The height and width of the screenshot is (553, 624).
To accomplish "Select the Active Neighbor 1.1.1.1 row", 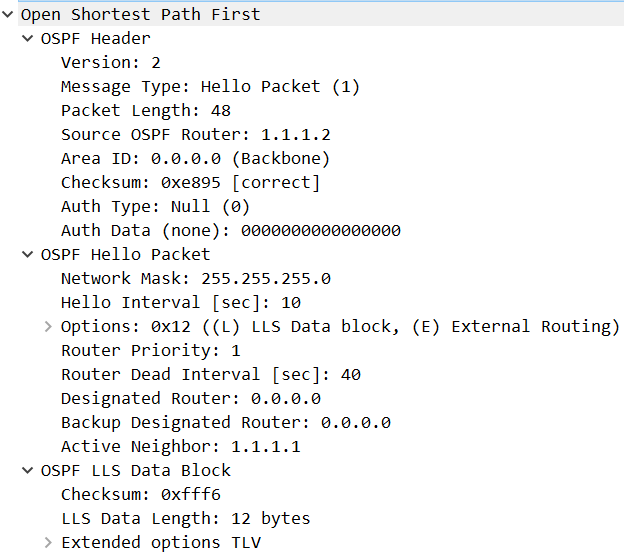I will [x=181, y=446].
